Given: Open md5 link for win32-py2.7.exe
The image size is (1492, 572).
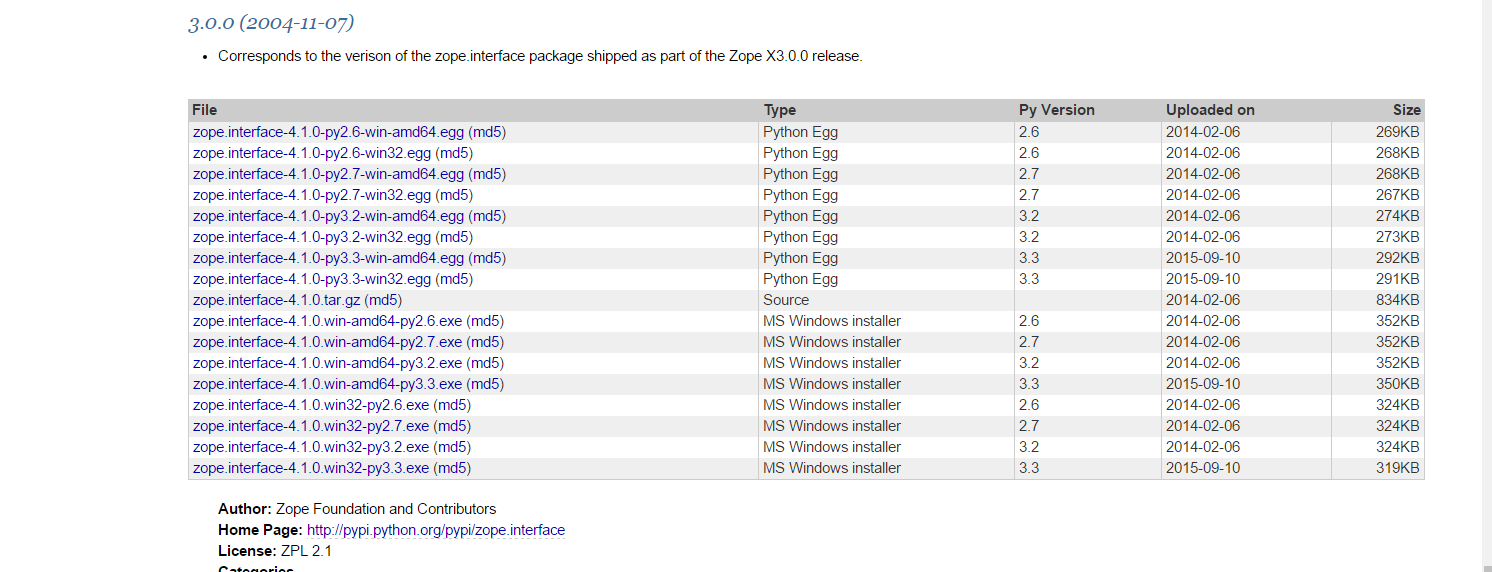Looking at the screenshot, I should click(x=452, y=426).
